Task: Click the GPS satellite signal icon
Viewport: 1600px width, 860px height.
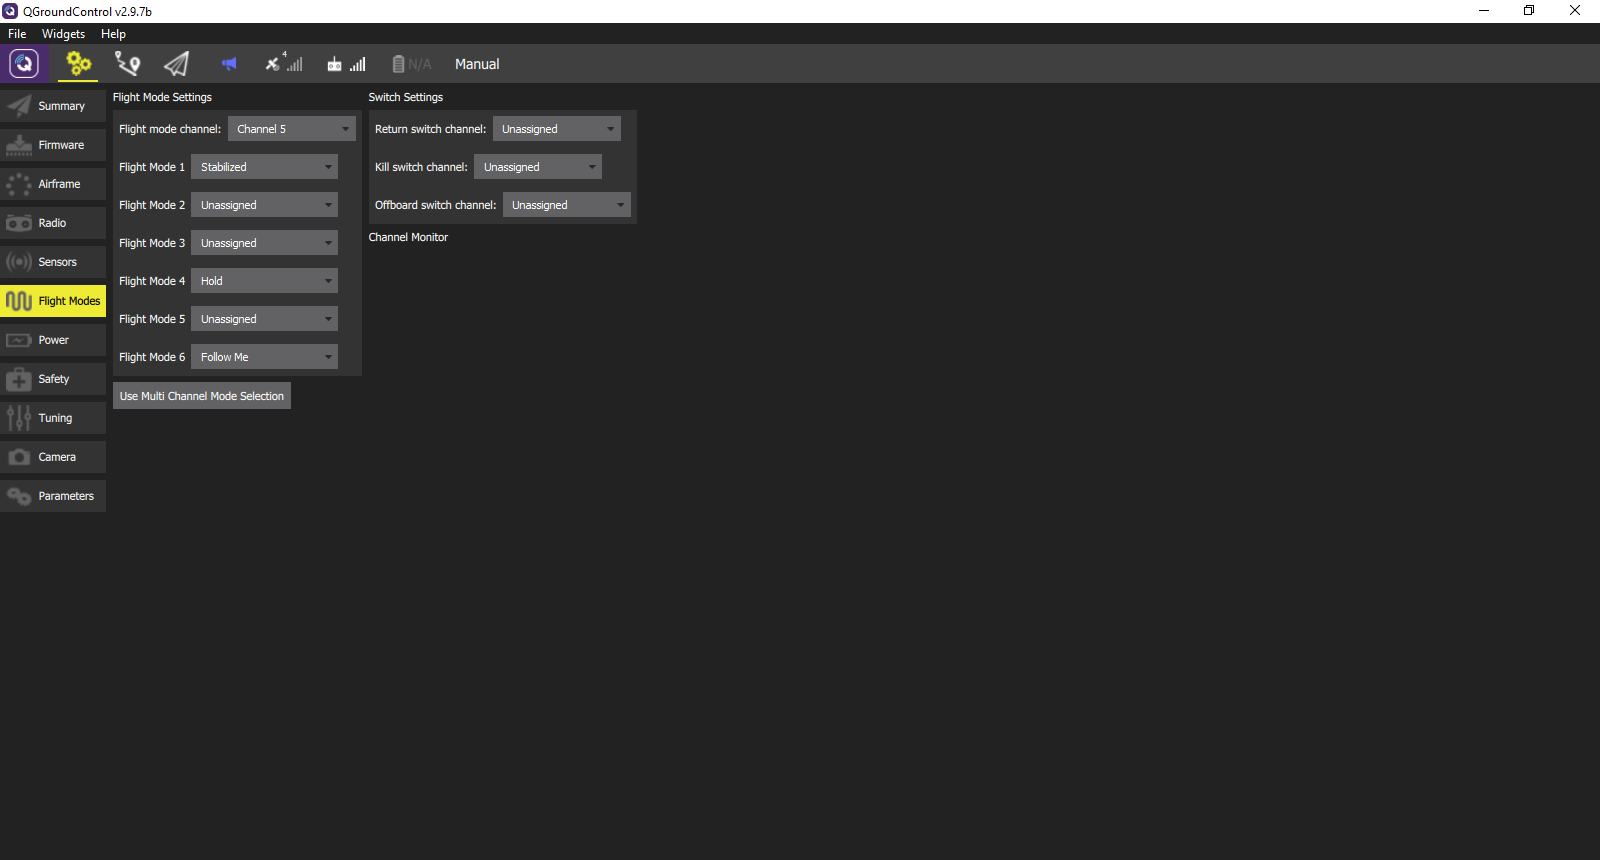Action: pos(284,63)
